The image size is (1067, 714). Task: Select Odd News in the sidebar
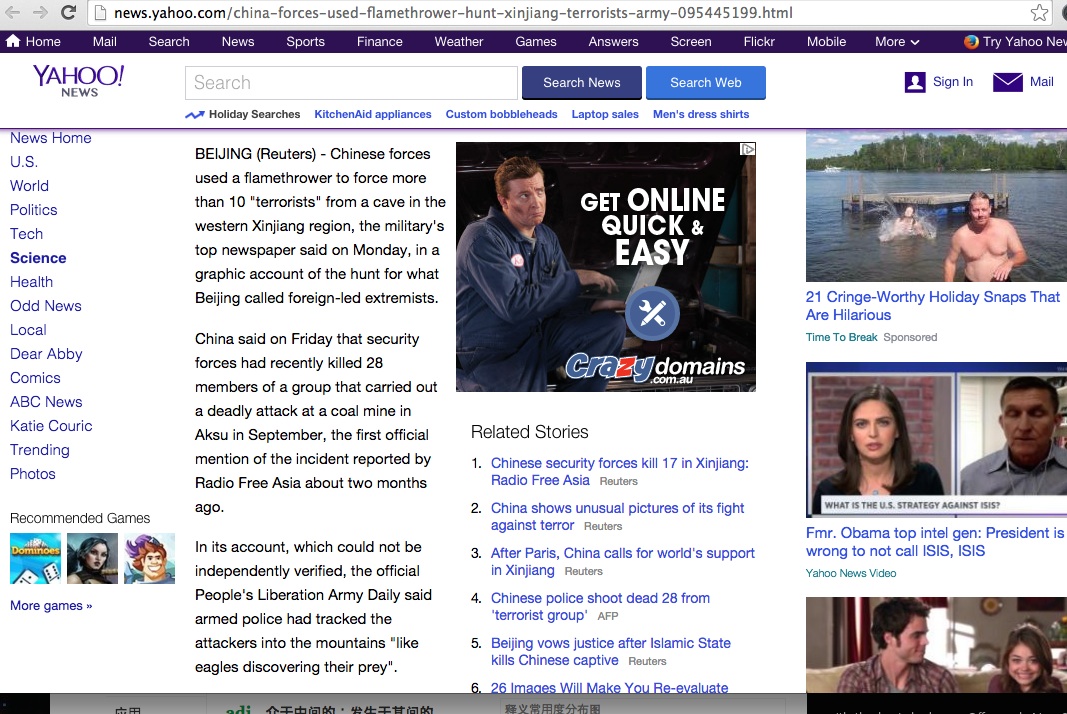(46, 306)
